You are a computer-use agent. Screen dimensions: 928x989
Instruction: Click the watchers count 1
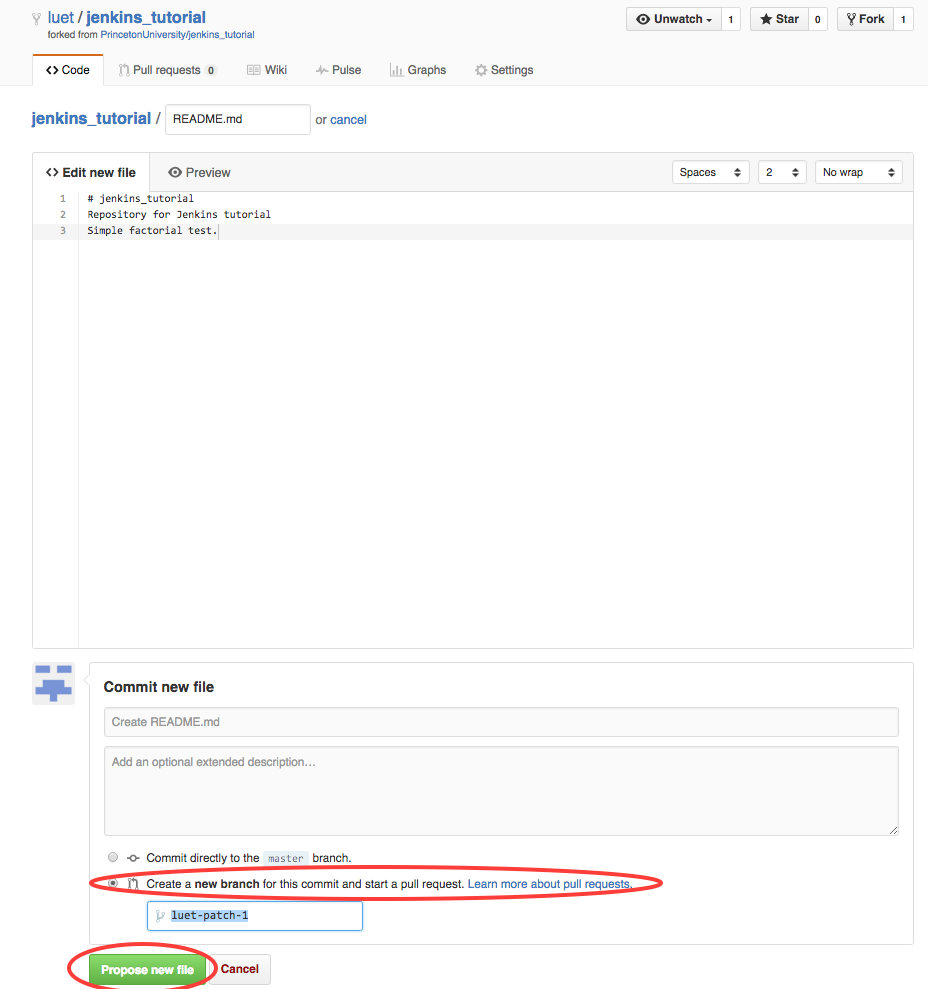(731, 19)
